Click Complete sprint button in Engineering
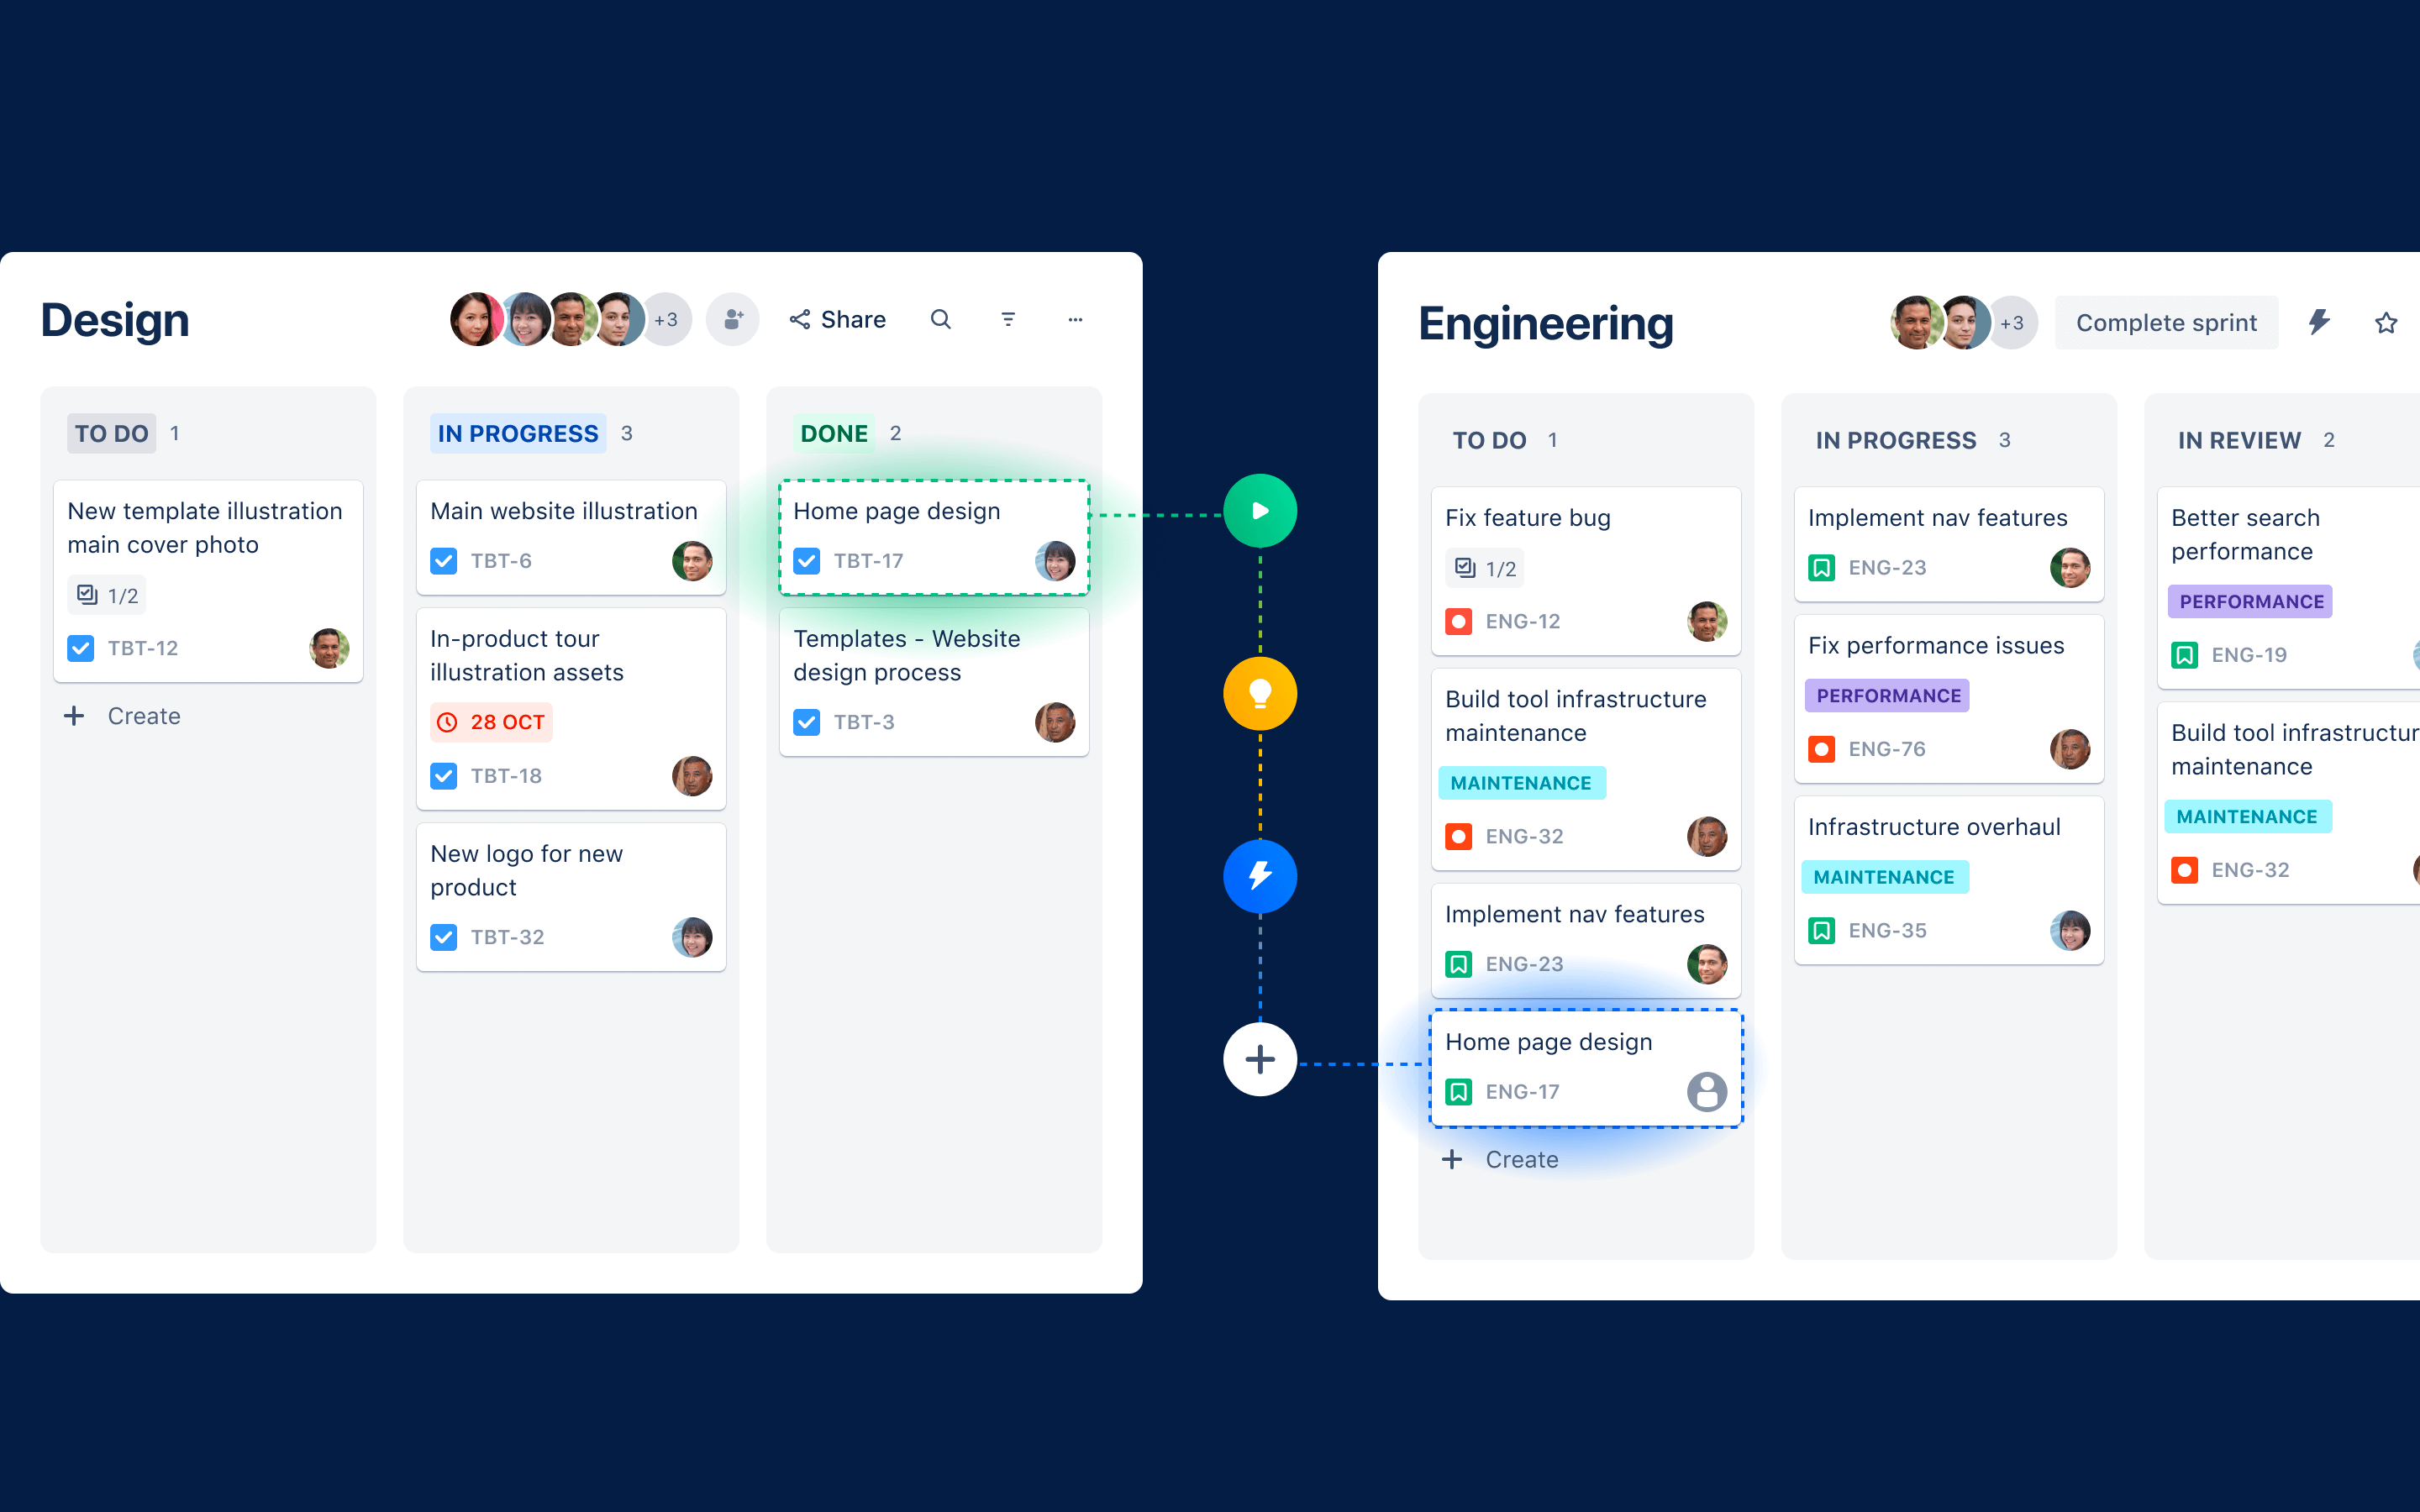This screenshot has height=1512, width=2420. 2167,321
